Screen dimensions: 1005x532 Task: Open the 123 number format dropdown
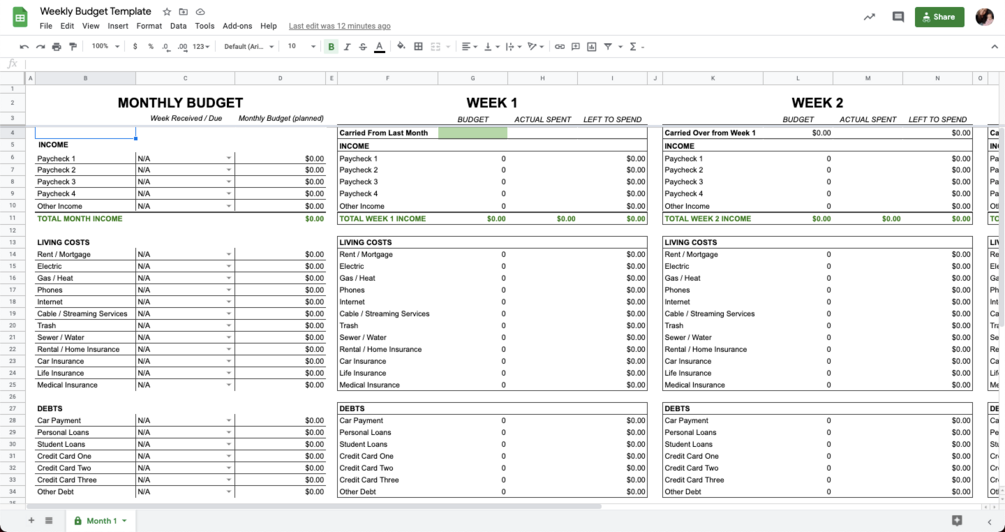[201, 47]
